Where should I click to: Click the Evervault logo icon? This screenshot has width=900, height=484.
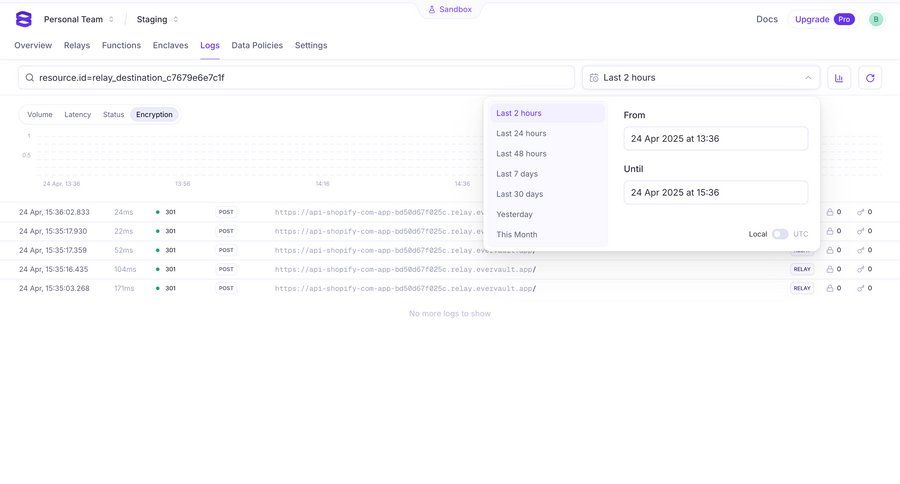[x=24, y=19]
